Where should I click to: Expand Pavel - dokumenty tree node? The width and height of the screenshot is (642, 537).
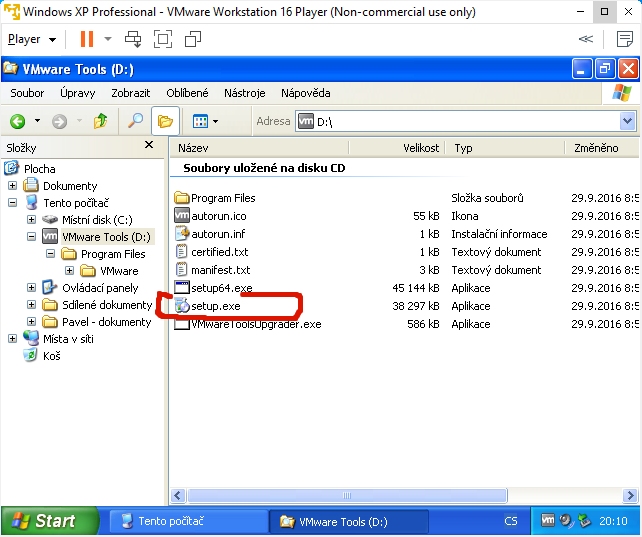[x=31, y=321]
